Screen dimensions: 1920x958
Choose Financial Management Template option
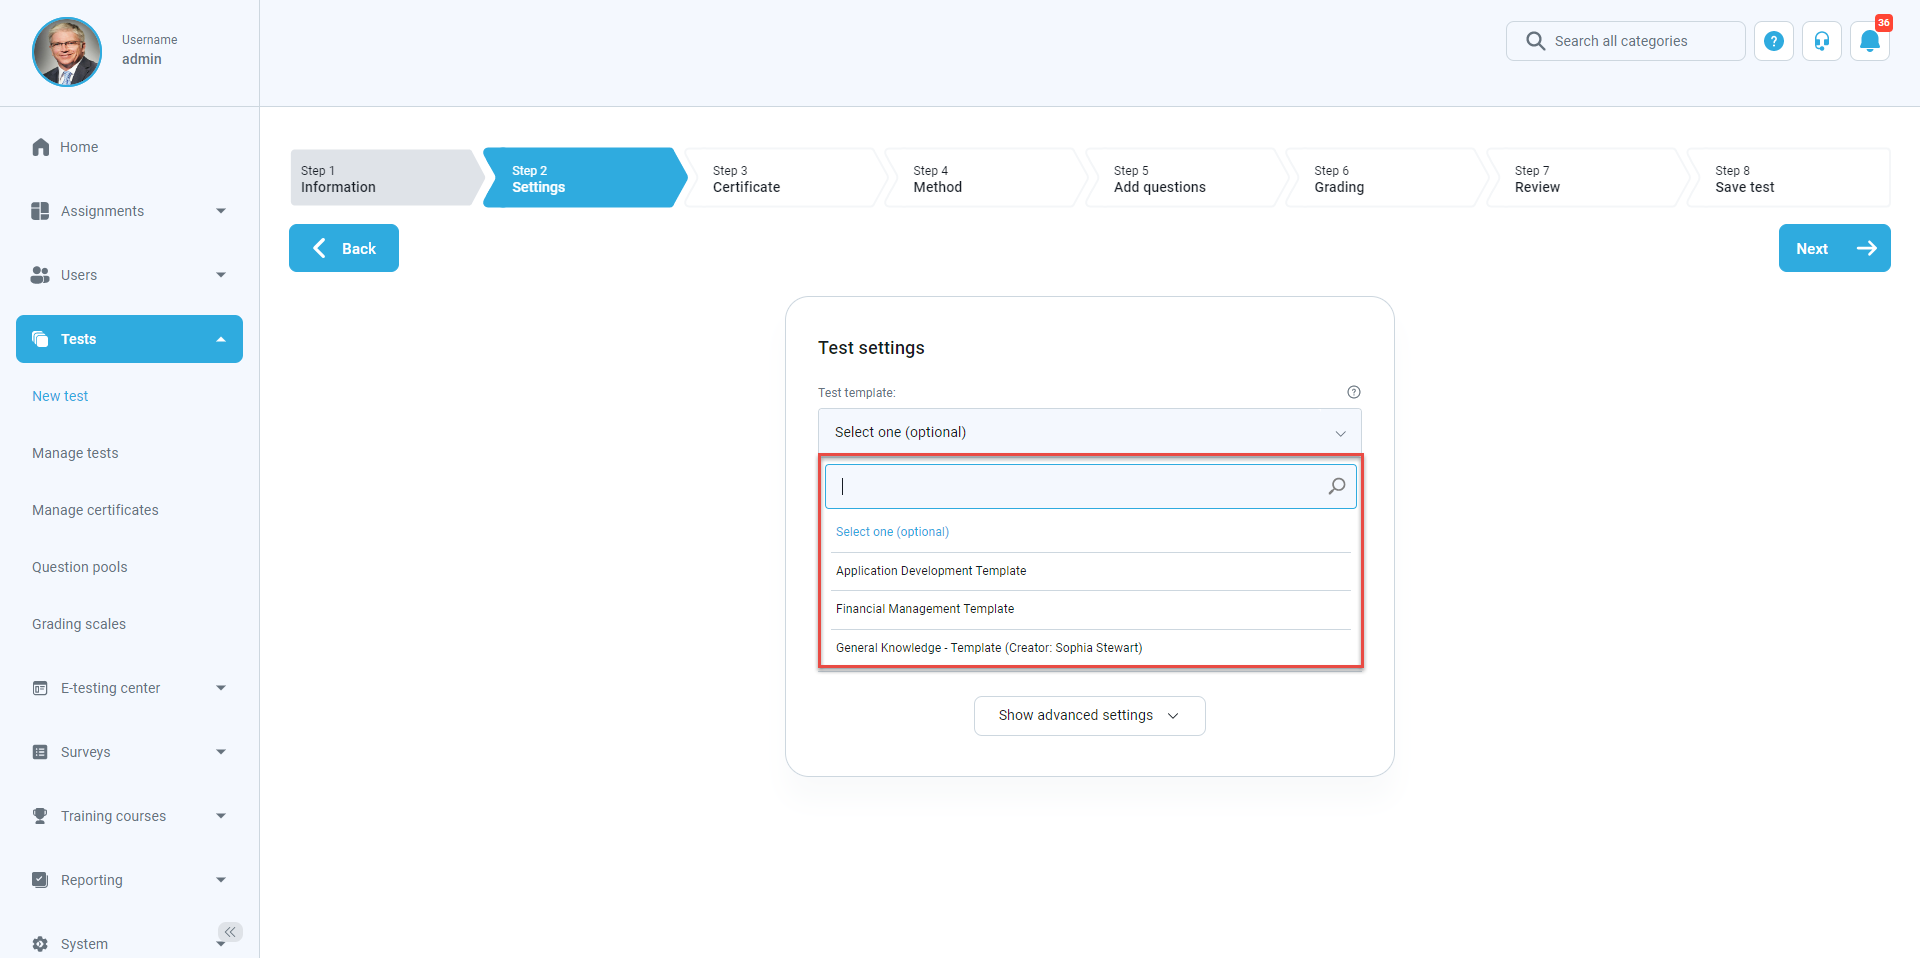coord(924,609)
